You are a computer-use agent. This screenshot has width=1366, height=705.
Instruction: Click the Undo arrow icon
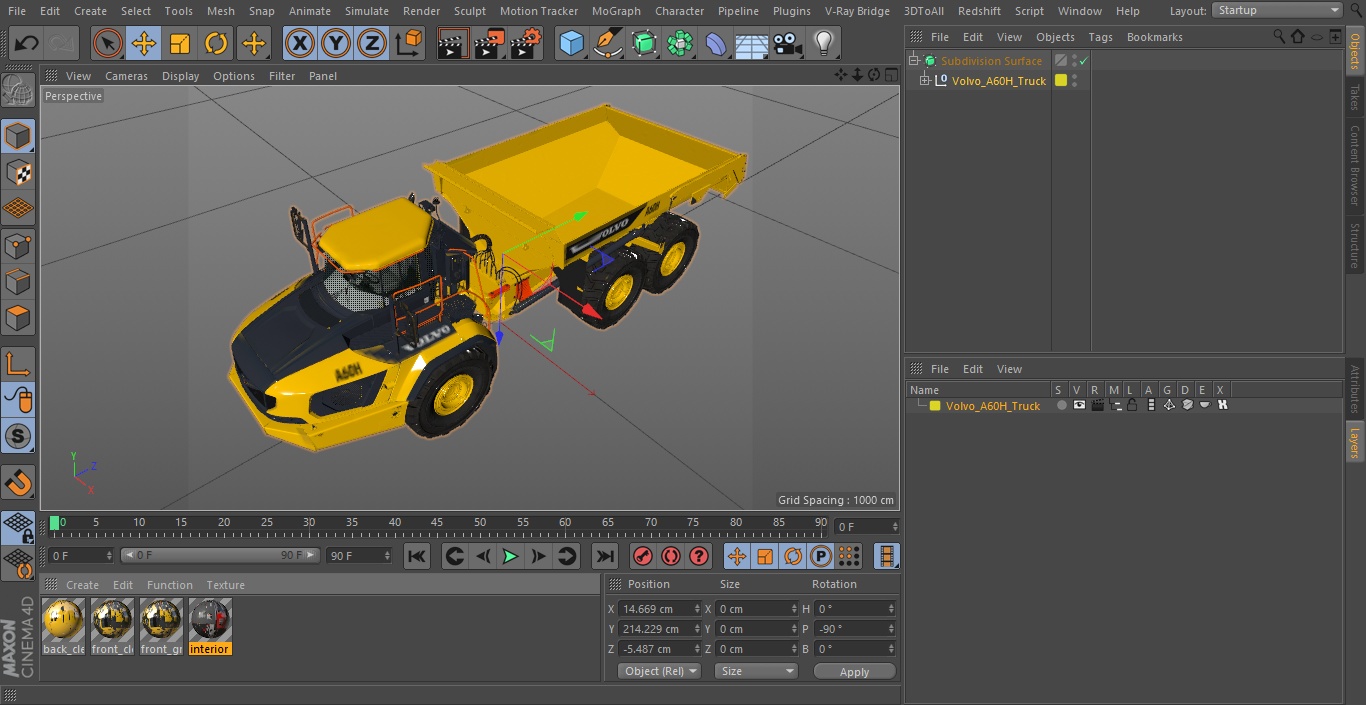(x=27, y=43)
